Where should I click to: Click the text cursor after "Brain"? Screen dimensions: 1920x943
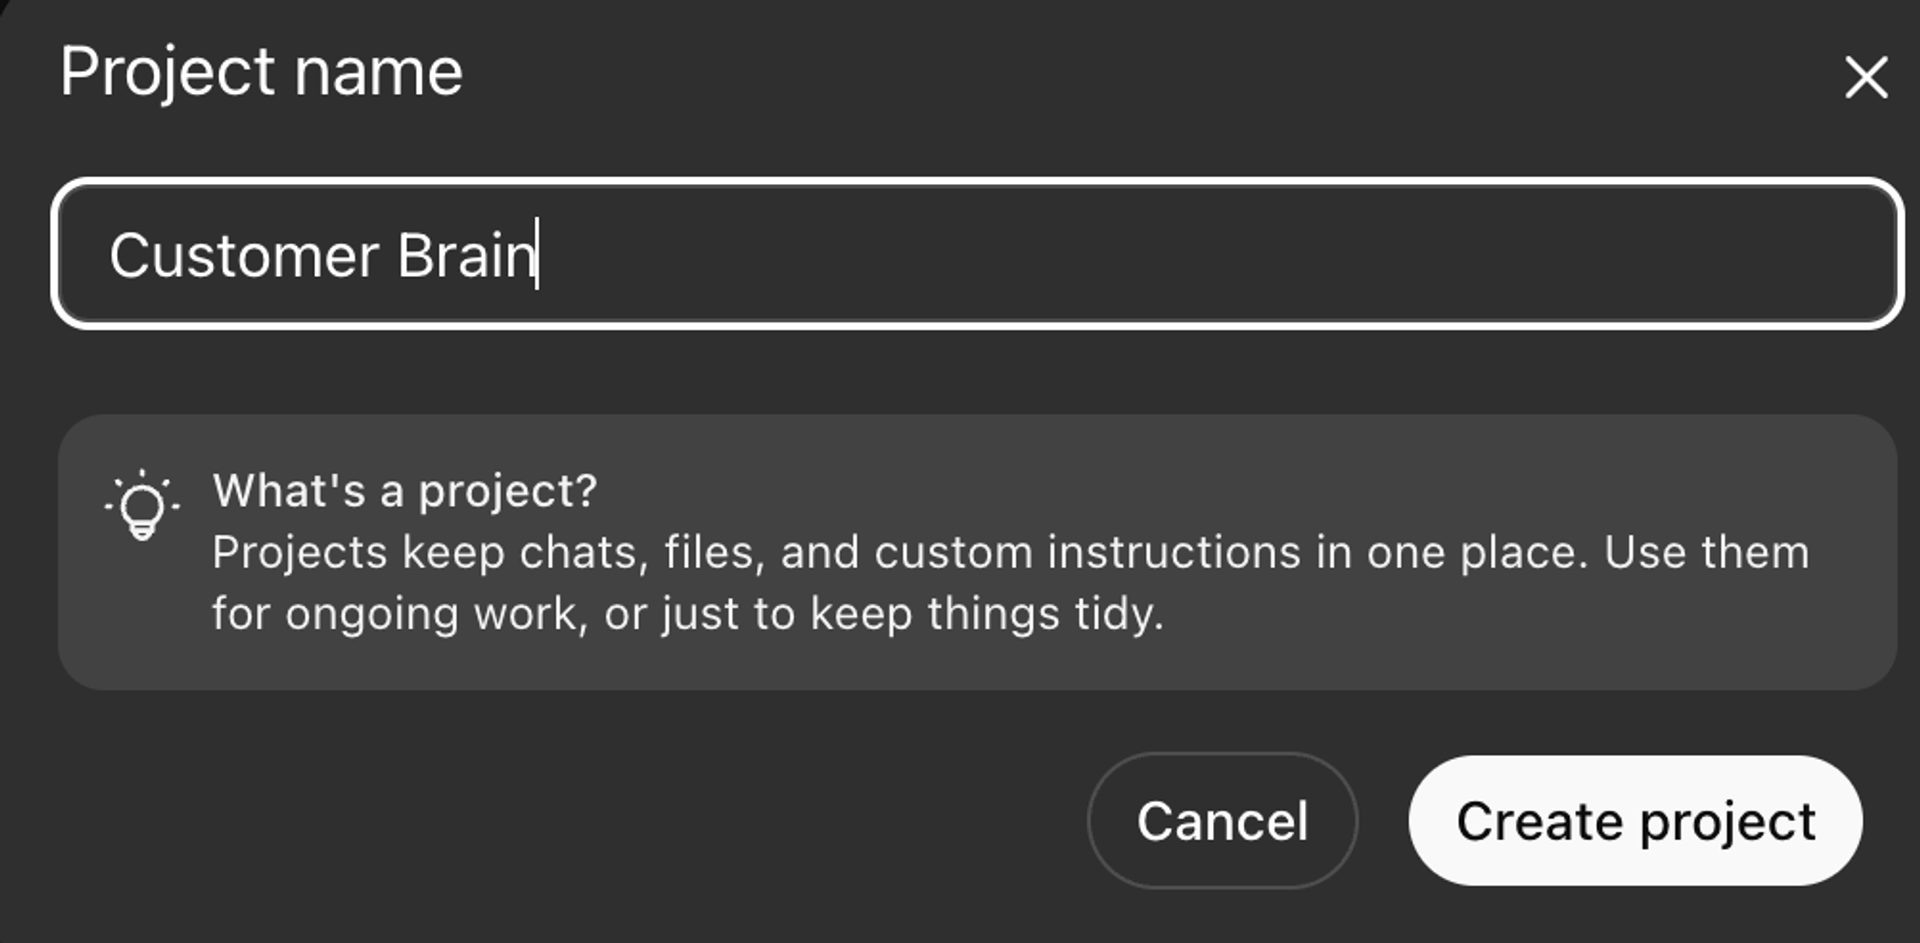pos(538,254)
